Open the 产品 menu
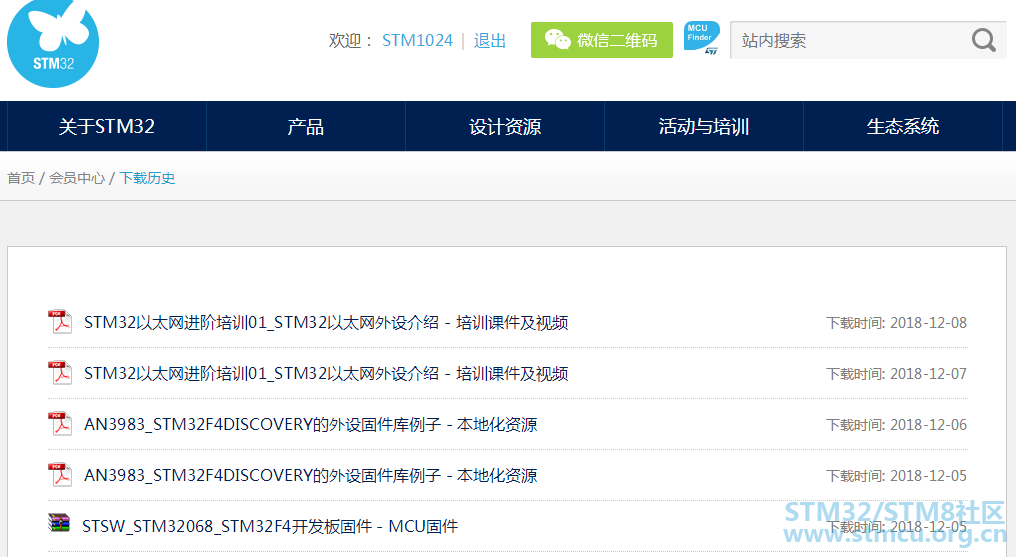The image size is (1016, 557). (306, 126)
